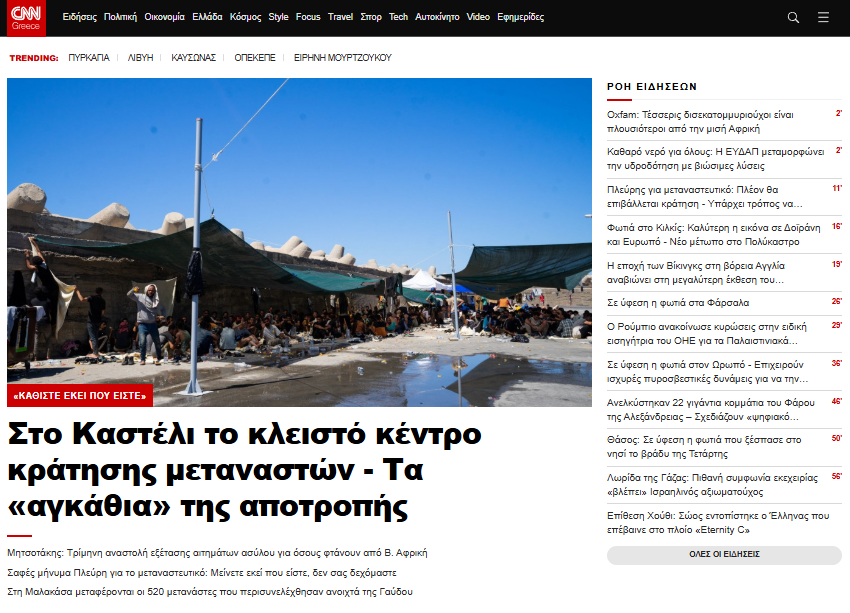
Task: Select the ΠΥΡΚΑΓΙΑ trending topic
Action: (89, 57)
